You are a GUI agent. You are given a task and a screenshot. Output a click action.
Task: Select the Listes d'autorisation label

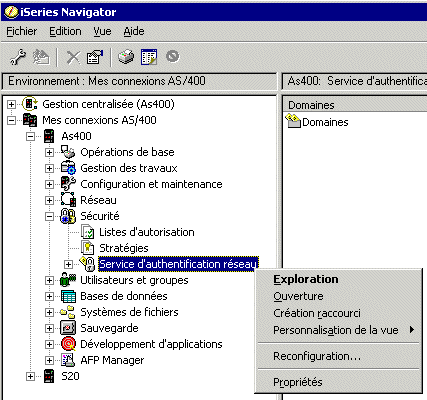click(147, 232)
